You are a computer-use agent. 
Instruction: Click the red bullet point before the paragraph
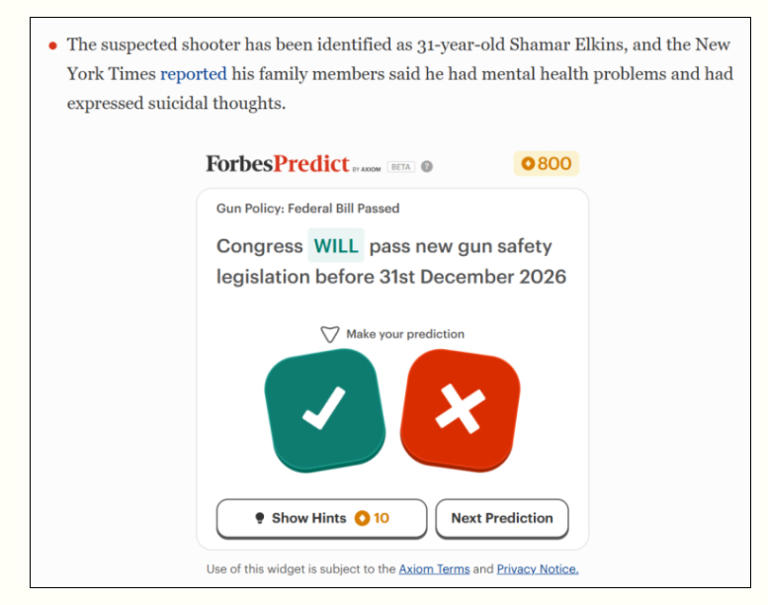[x=53, y=46]
